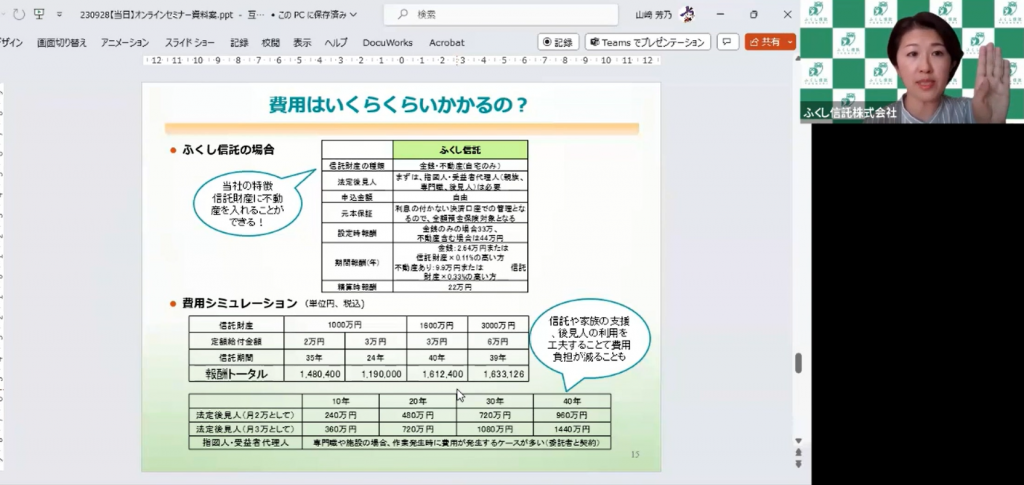Click the 元本保証 row label

pos(357,212)
